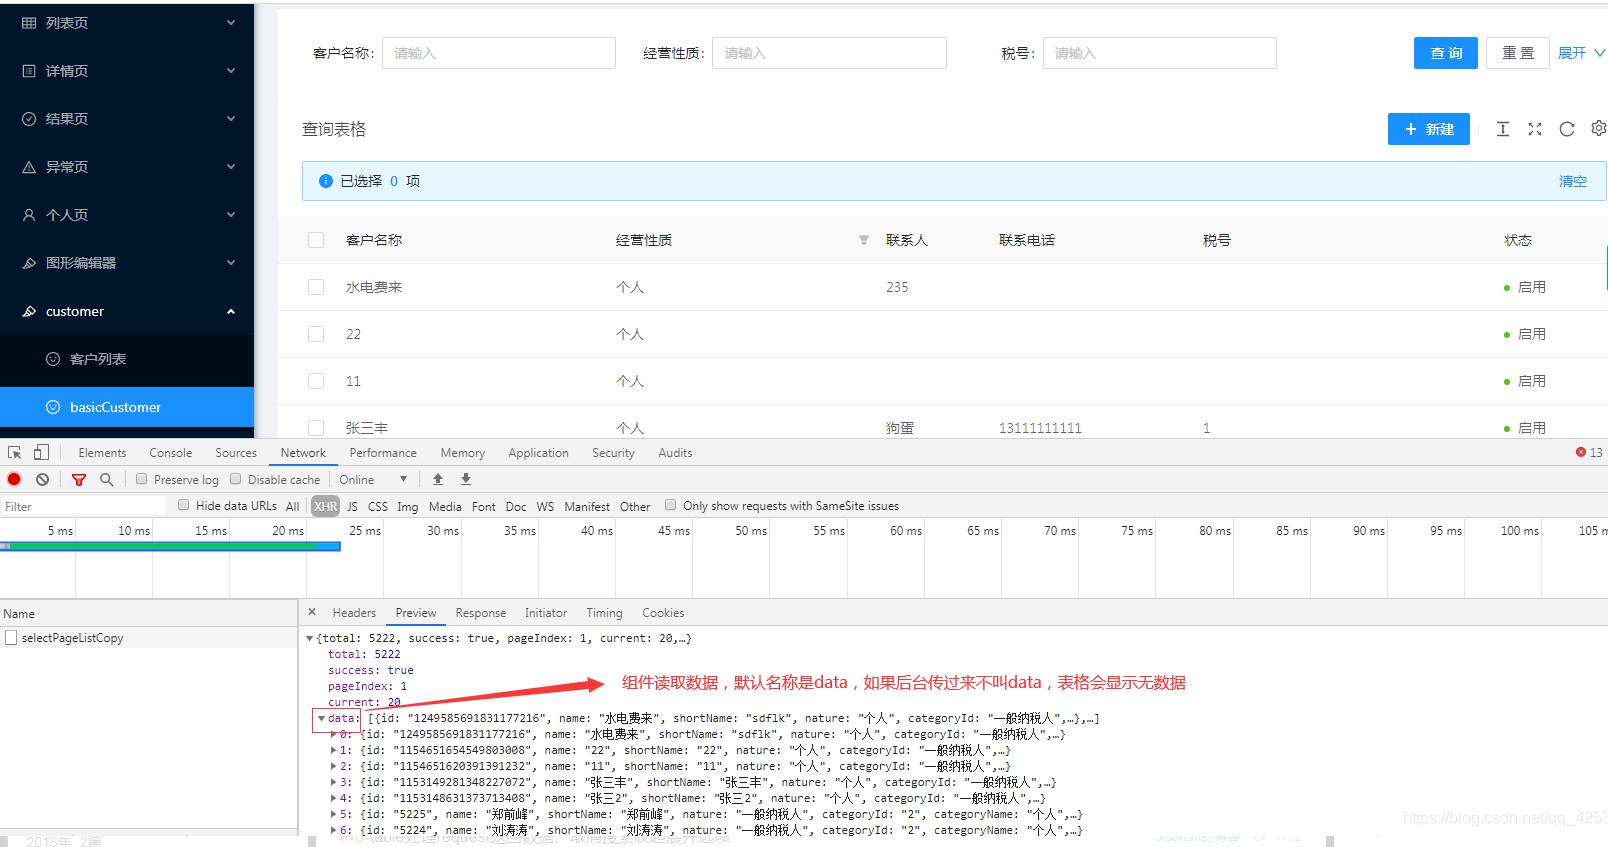Toggle the network filter funnel icon
1608x847 pixels.
(79, 480)
